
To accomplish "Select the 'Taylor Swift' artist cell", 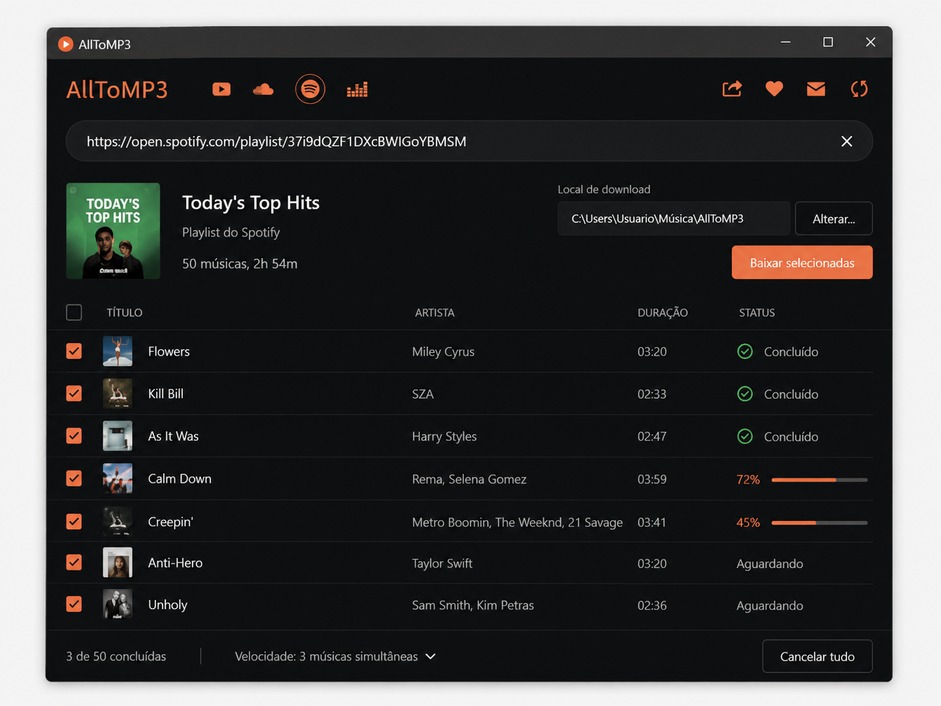I will pyautogui.click(x=442, y=563).
